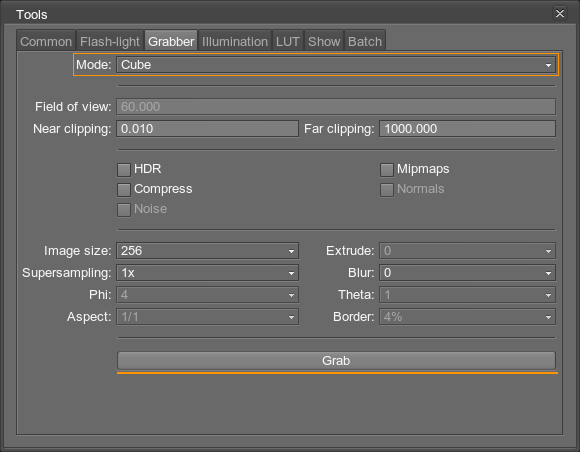
Task: Open the Mode dropdown set to Cube
Action: [x=336, y=65]
